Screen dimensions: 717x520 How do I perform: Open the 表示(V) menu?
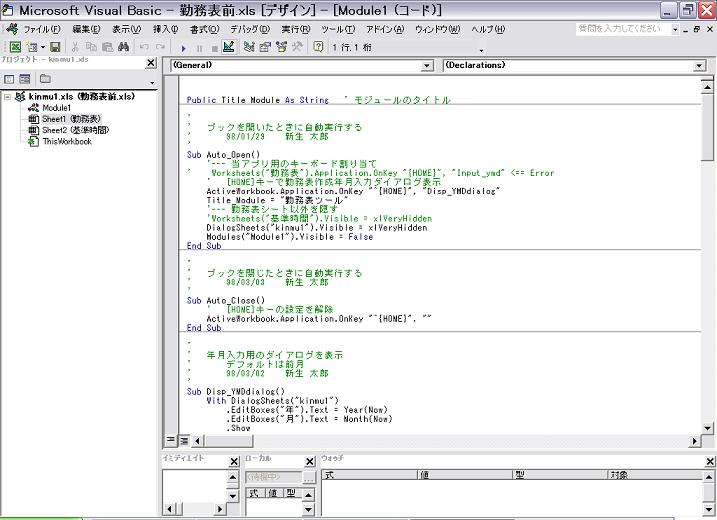click(x=127, y=29)
